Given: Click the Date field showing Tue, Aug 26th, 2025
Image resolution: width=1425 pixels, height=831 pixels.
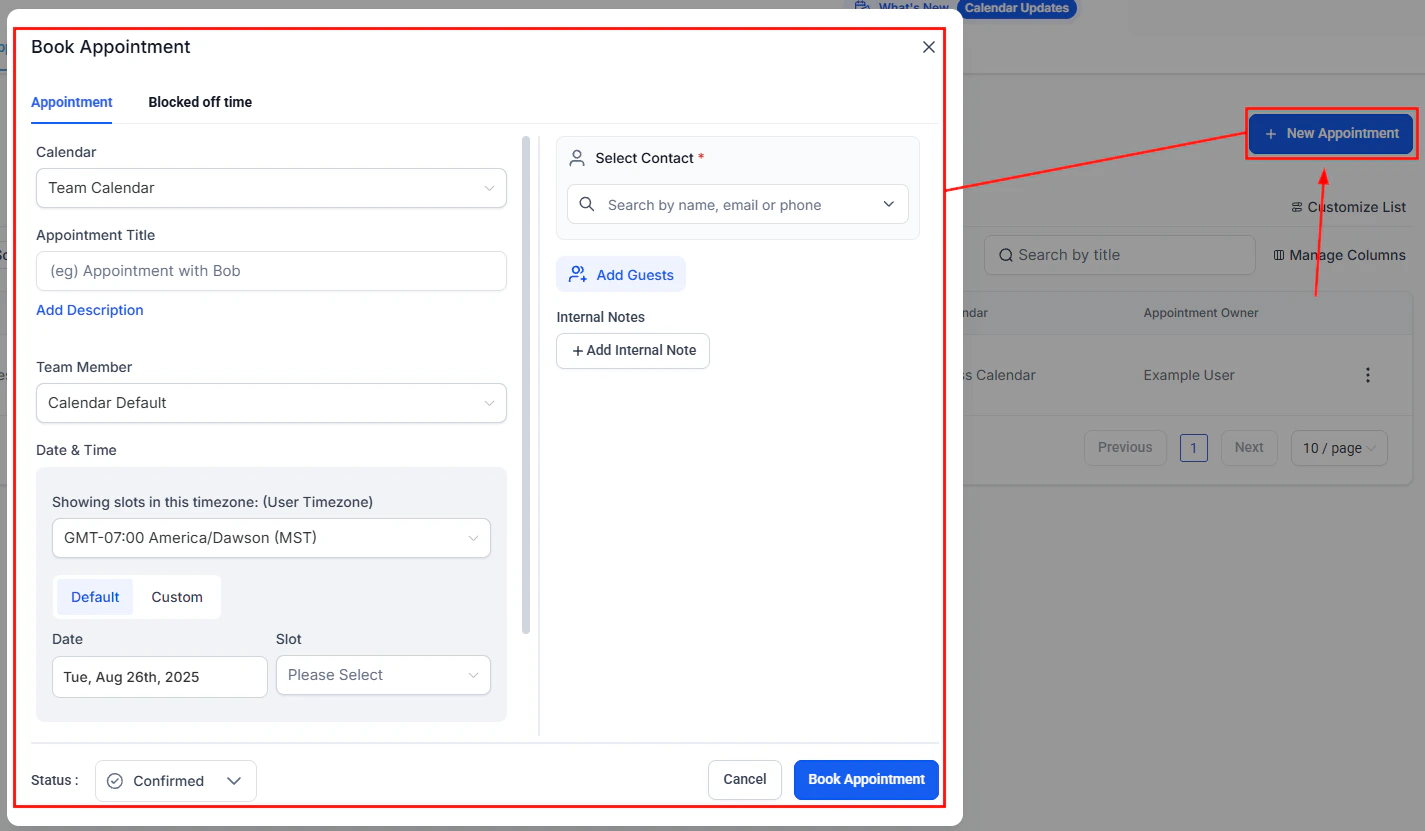Looking at the screenshot, I should click(x=159, y=677).
